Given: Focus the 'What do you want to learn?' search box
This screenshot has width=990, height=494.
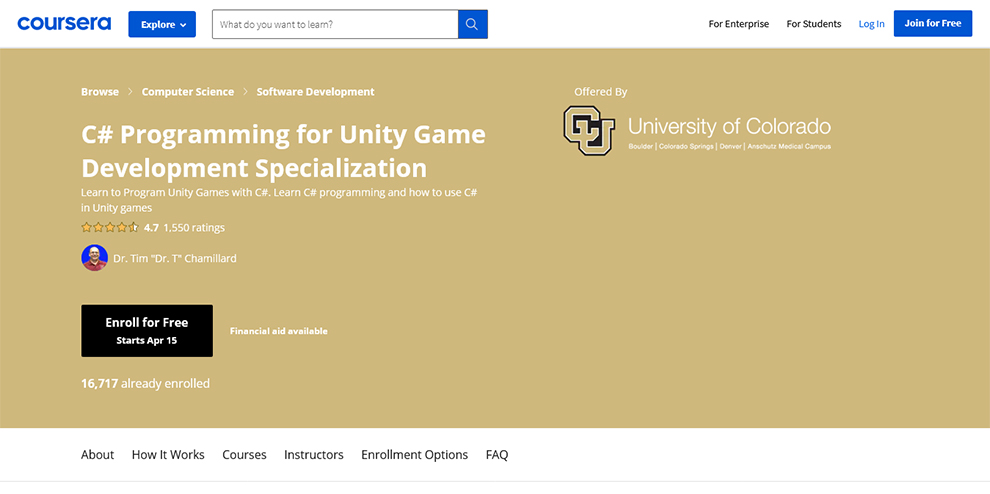Looking at the screenshot, I should (335, 24).
